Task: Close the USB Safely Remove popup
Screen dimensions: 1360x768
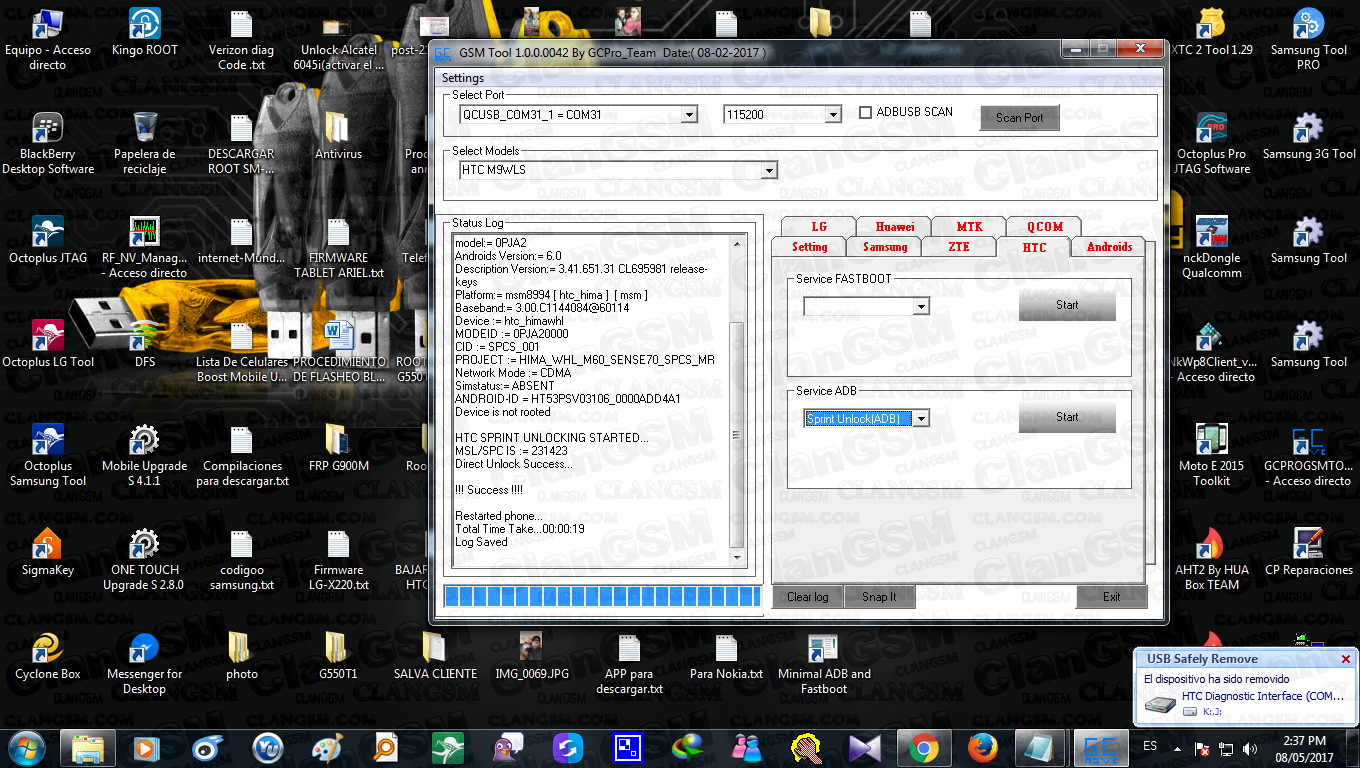Action: 1346,659
